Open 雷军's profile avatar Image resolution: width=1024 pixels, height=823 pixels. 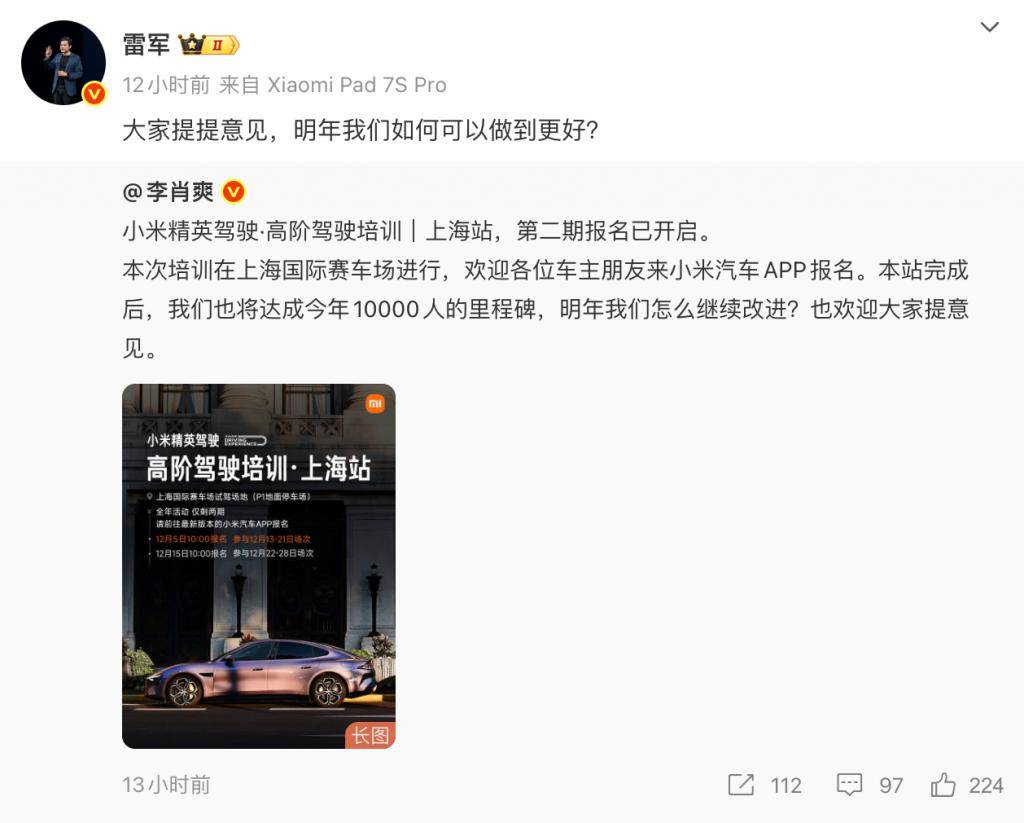(63, 63)
